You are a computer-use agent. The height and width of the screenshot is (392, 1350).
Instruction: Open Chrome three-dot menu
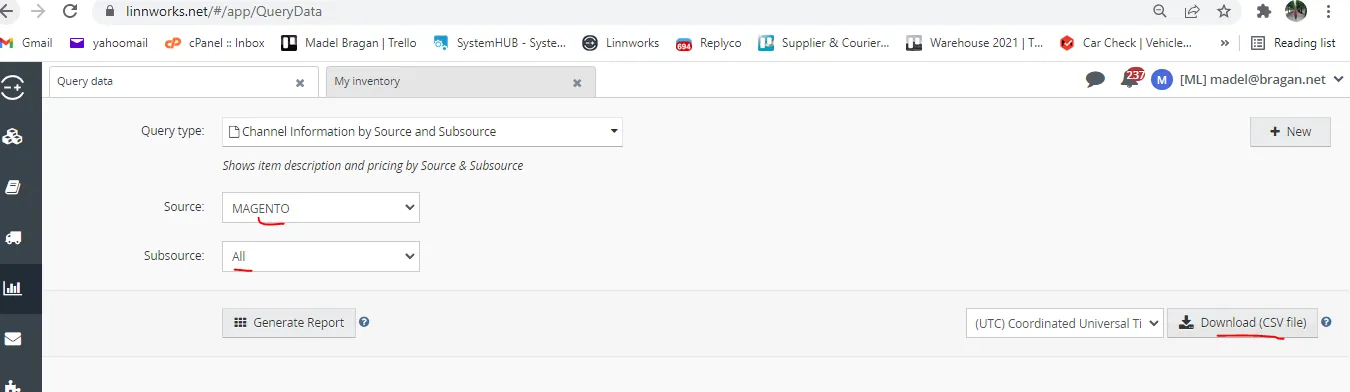tap(1329, 12)
